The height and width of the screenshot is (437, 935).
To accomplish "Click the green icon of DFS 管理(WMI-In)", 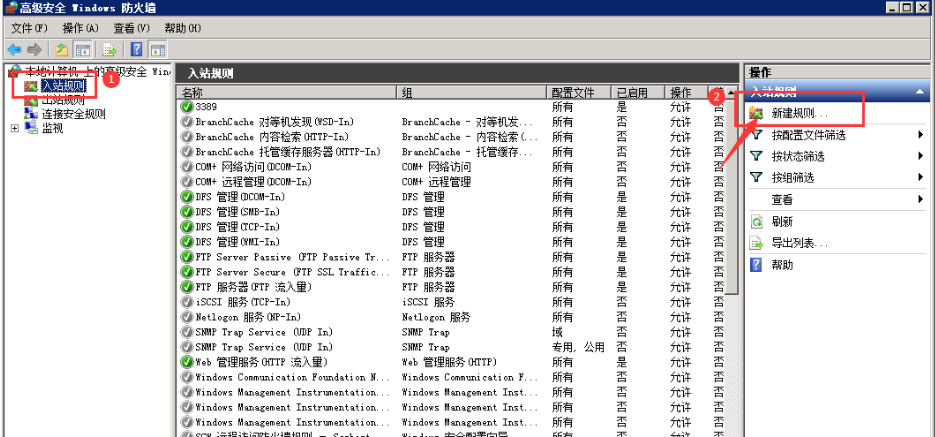I will [x=187, y=241].
